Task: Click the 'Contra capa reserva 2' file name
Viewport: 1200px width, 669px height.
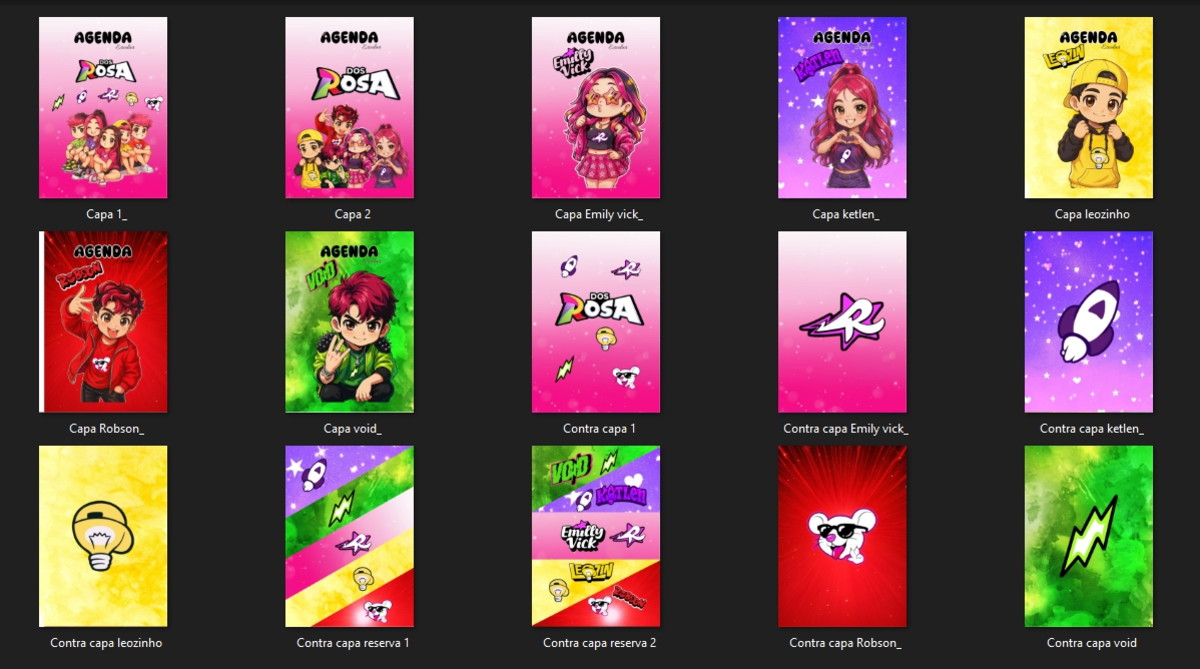Action: pos(600,643)
